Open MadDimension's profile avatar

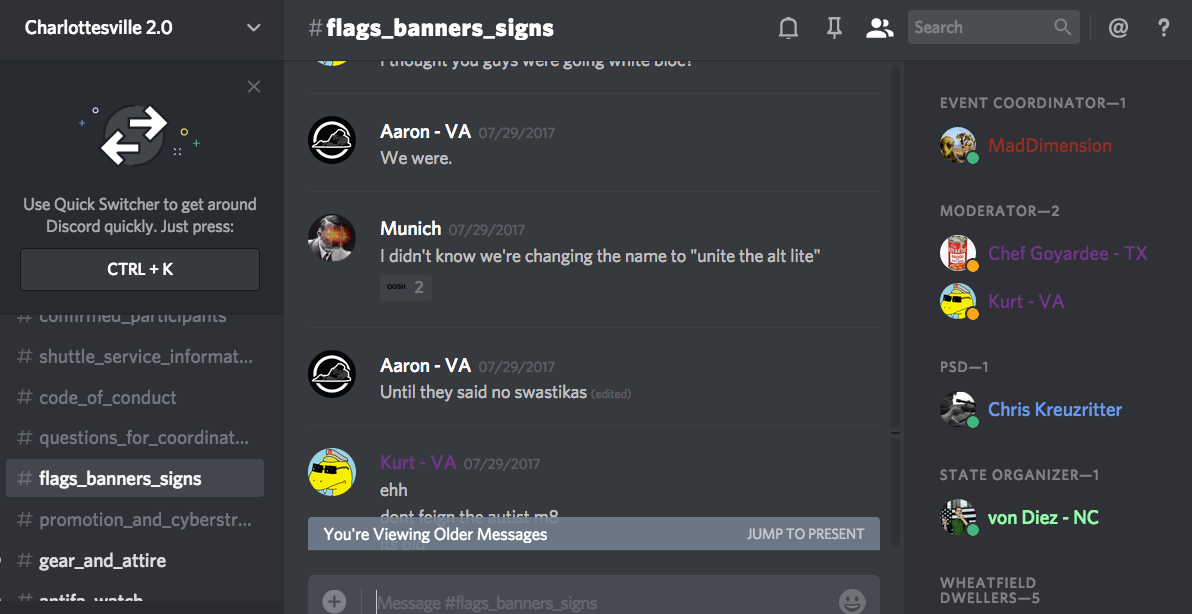(x=958, y=145)
